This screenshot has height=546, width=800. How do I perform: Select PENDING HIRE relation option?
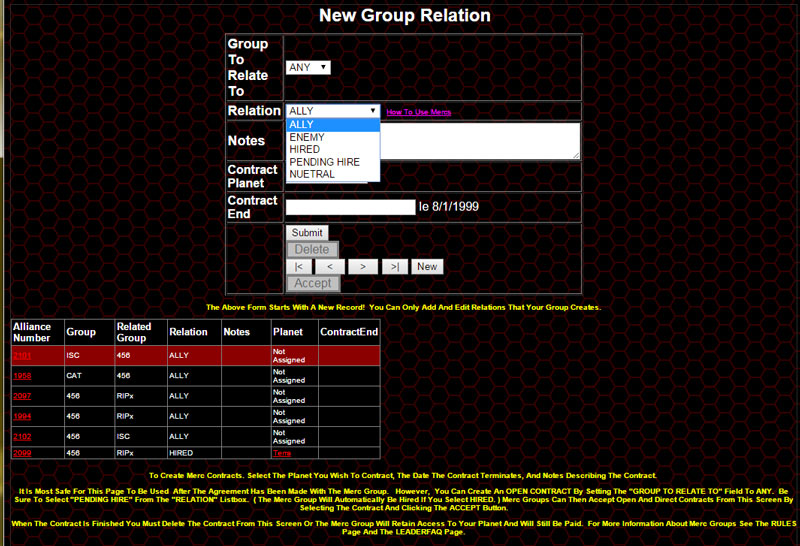tap(333, 162)
